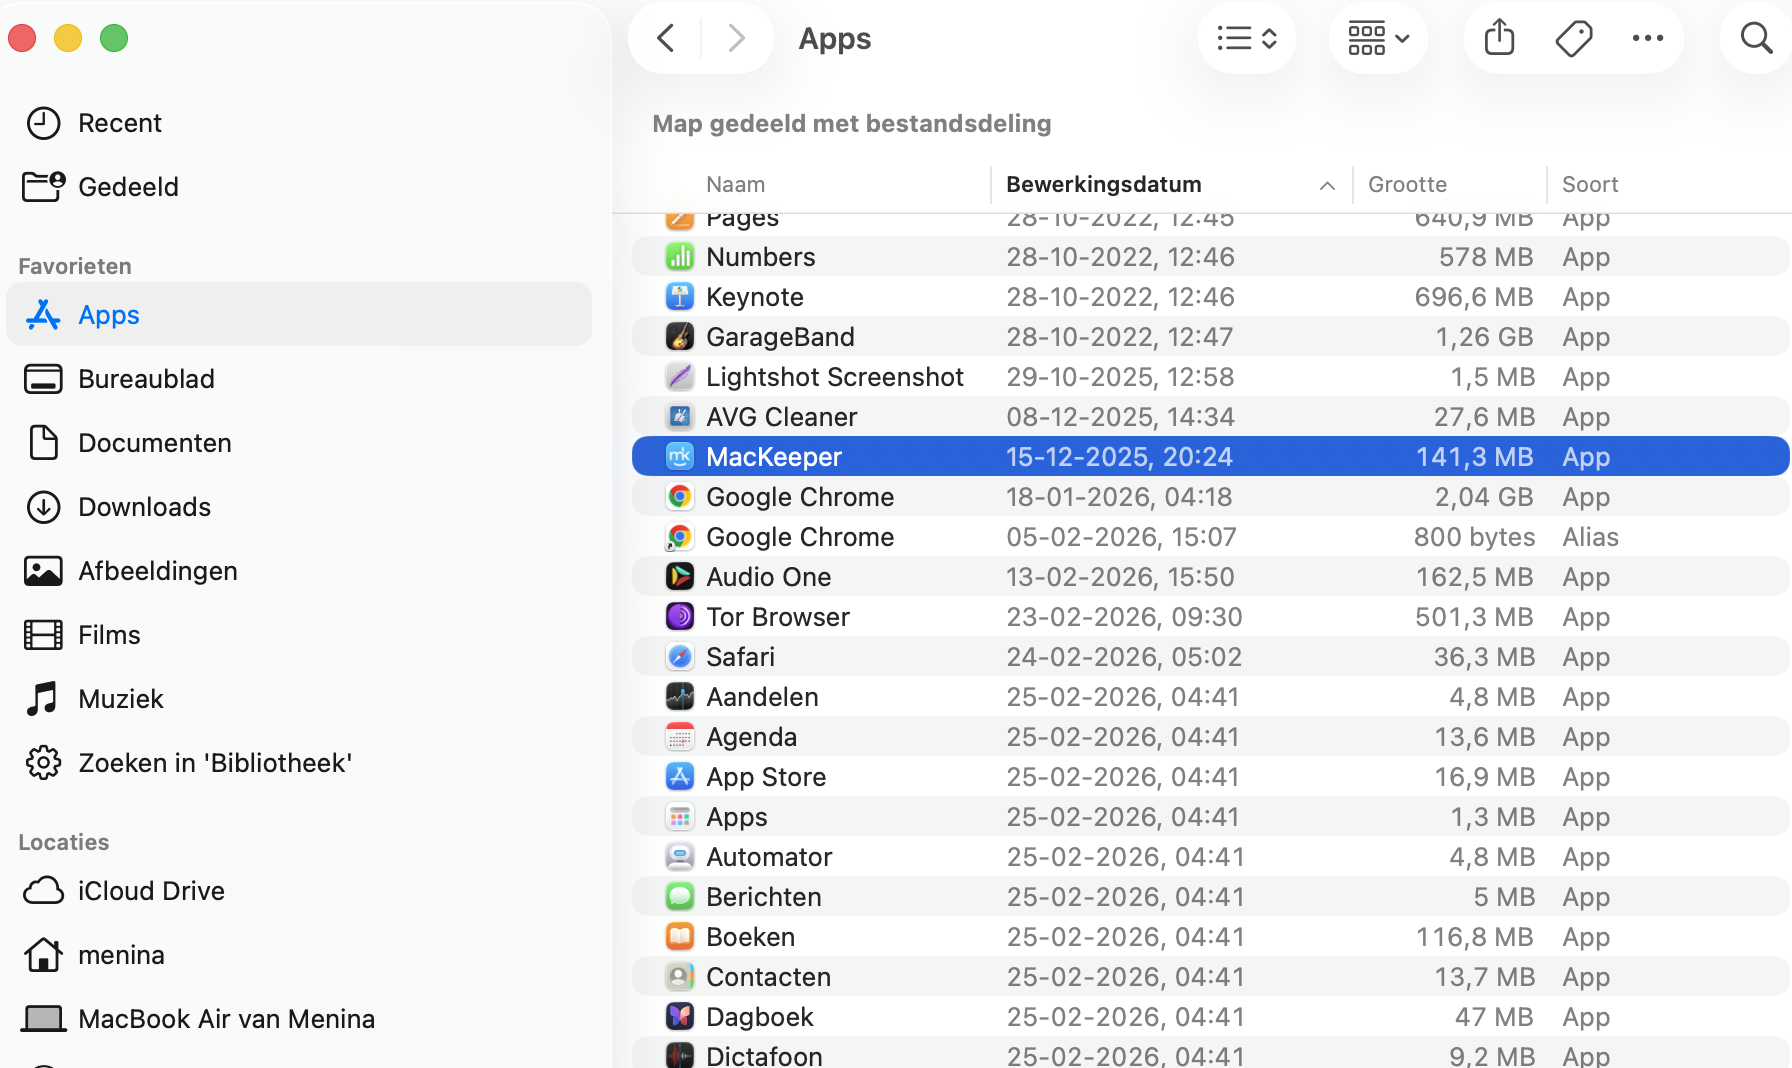This screenshot has width=1792, height=1068.
Task: Click the back navigation arrow
Action: (x=665, y=38)
